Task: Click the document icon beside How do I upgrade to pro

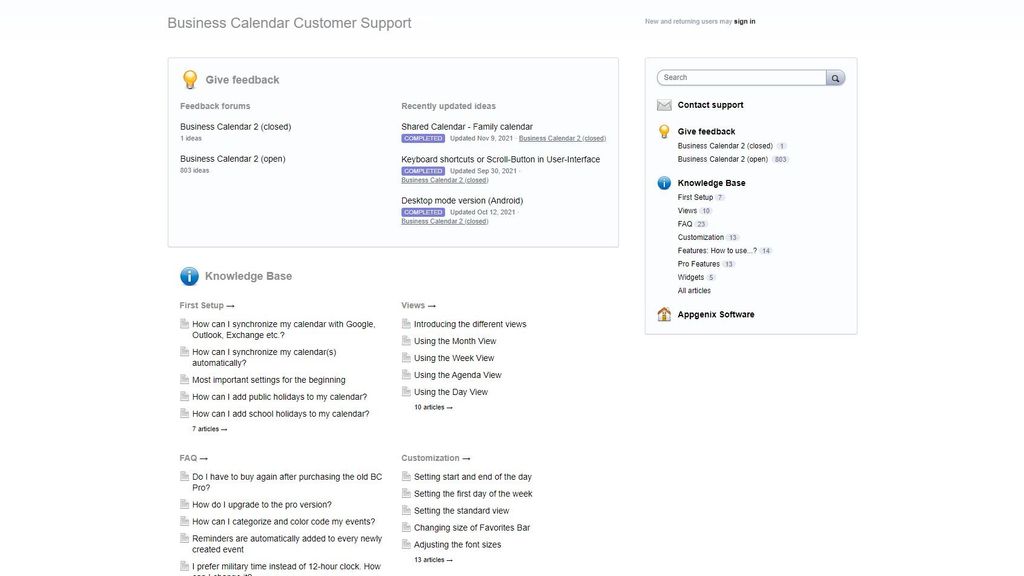Action: [185, 504]
